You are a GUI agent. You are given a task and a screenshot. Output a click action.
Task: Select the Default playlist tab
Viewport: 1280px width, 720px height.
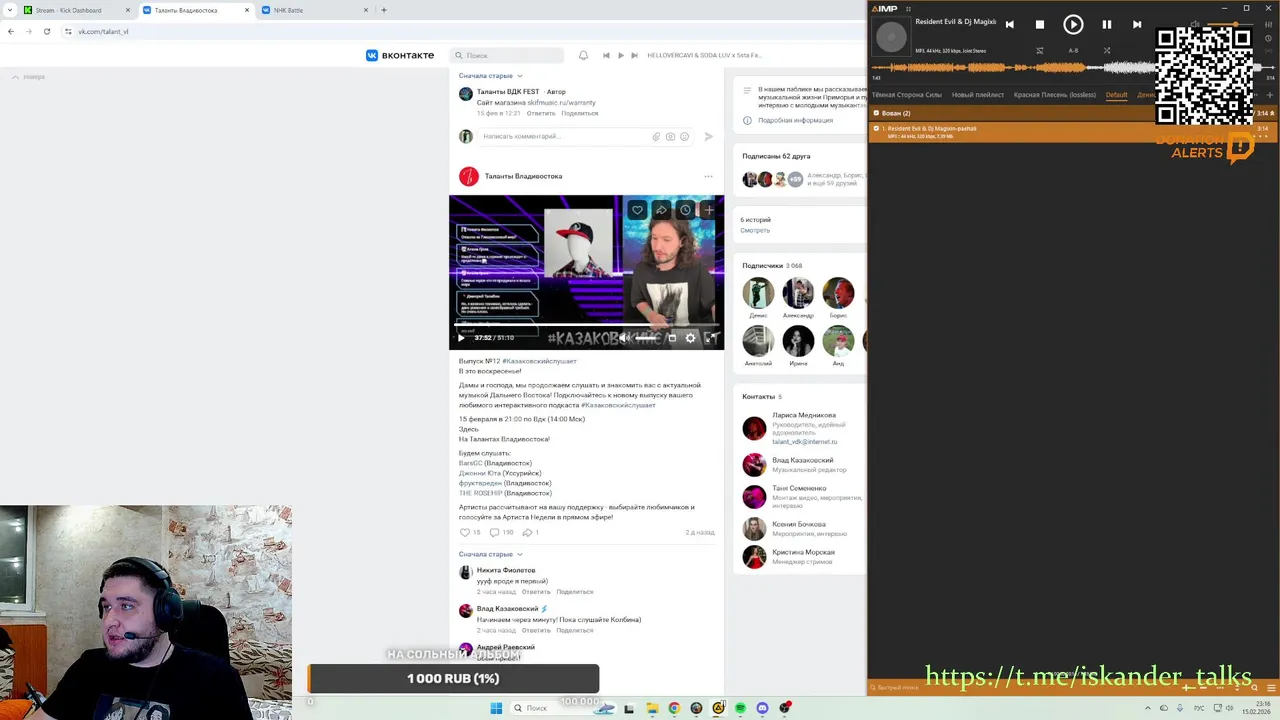[x=1116, y=95]
